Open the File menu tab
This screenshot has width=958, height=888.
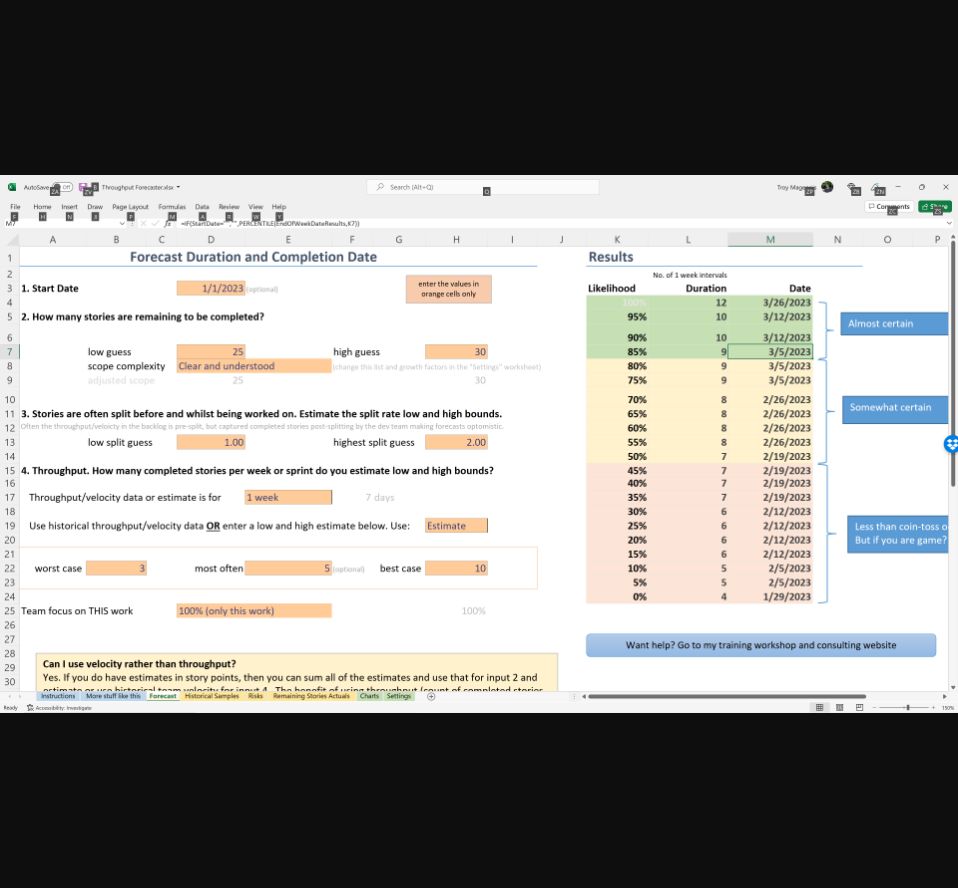point(15,207)
